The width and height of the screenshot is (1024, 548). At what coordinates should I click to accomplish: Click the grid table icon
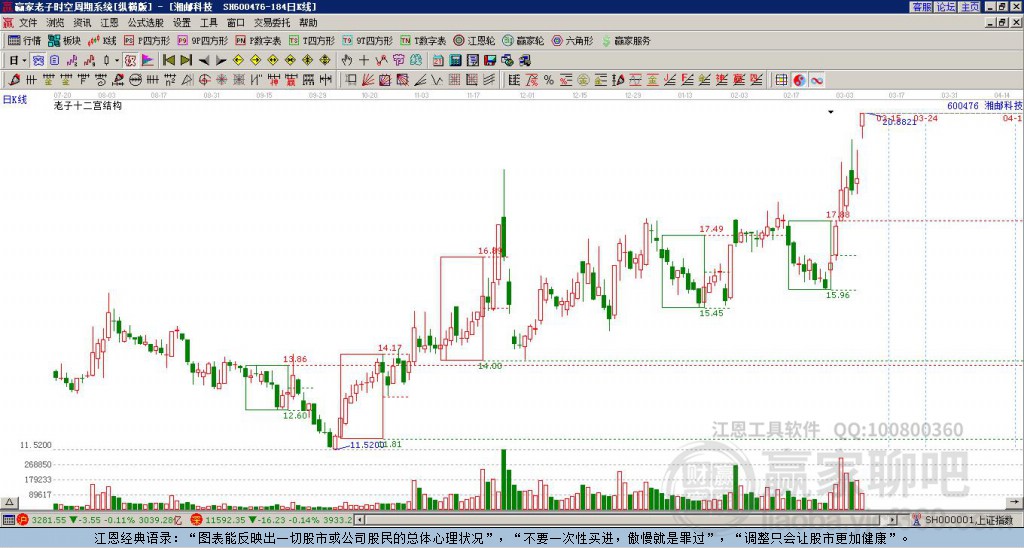[x=781, y=80]
